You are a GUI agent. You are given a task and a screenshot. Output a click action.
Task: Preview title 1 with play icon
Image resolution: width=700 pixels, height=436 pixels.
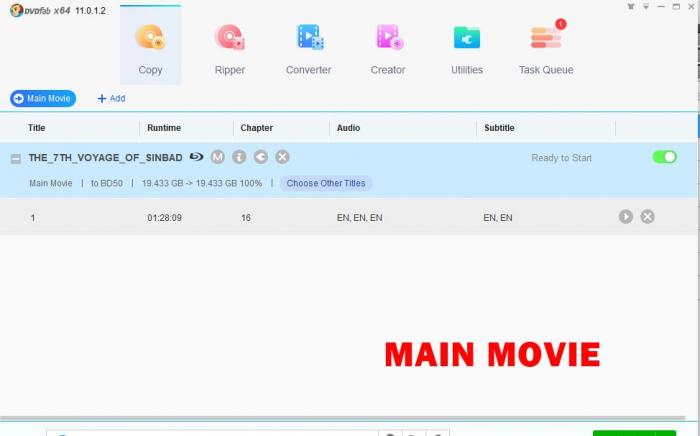626,217
